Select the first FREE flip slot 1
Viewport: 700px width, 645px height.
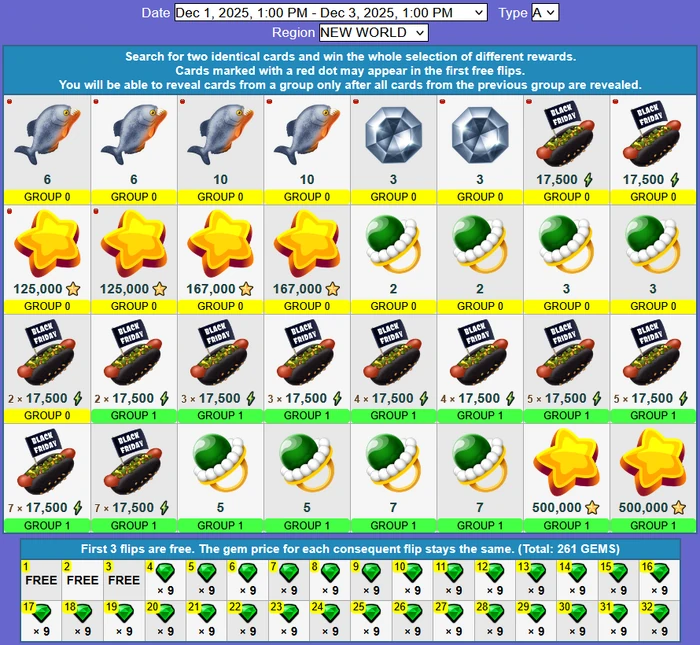[x=41, y=579]
